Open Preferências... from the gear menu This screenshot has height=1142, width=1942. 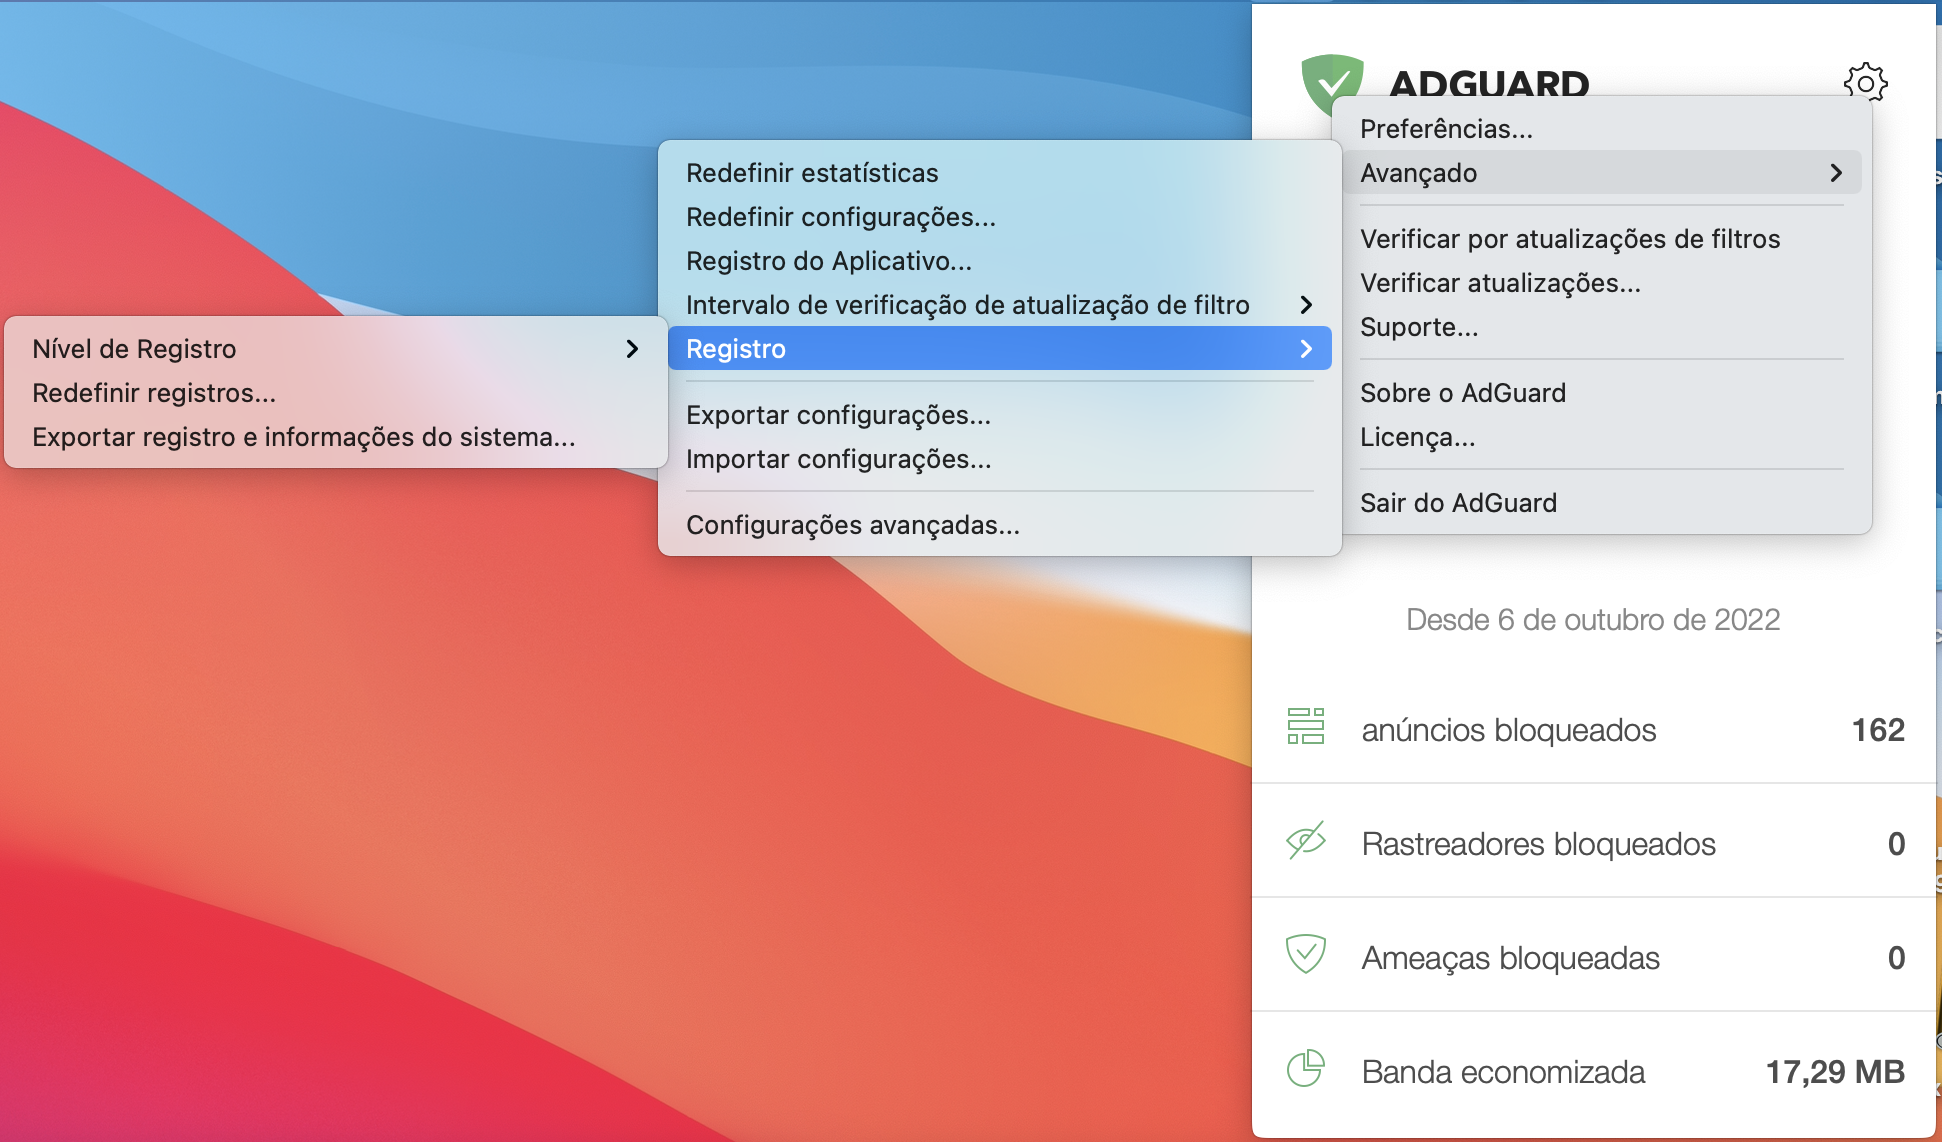tap(1602, 129)
